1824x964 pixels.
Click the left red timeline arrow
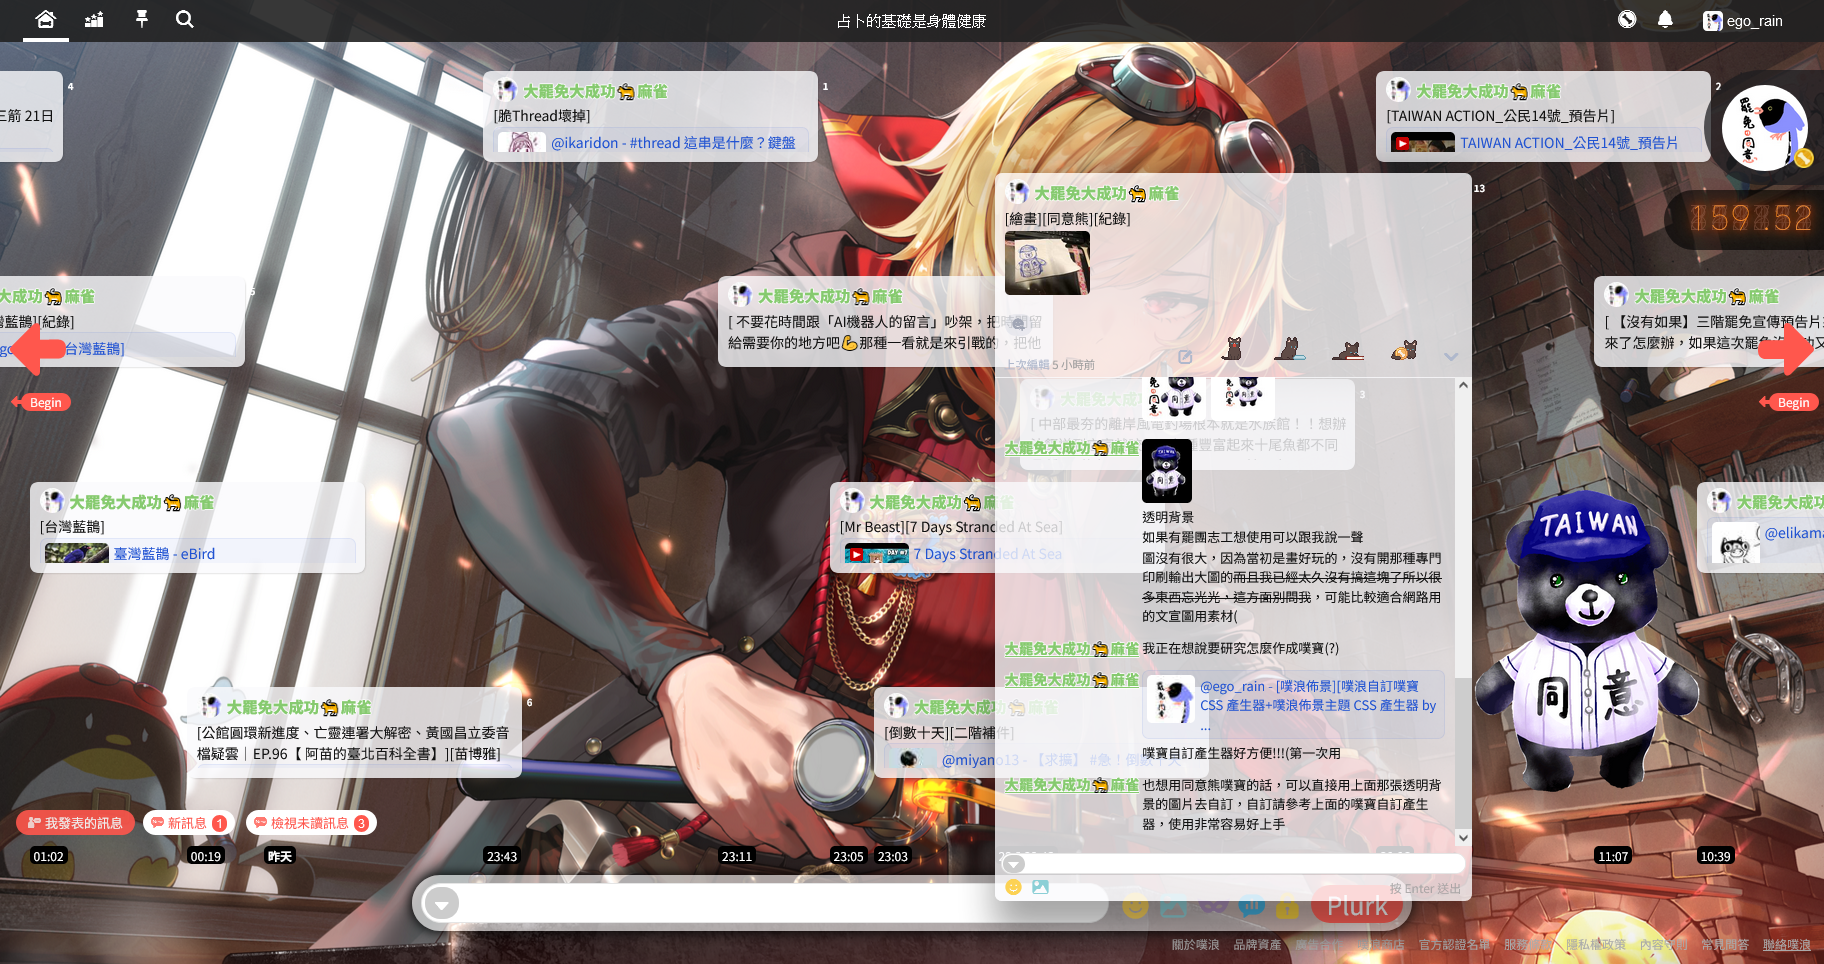click(38, 348)
